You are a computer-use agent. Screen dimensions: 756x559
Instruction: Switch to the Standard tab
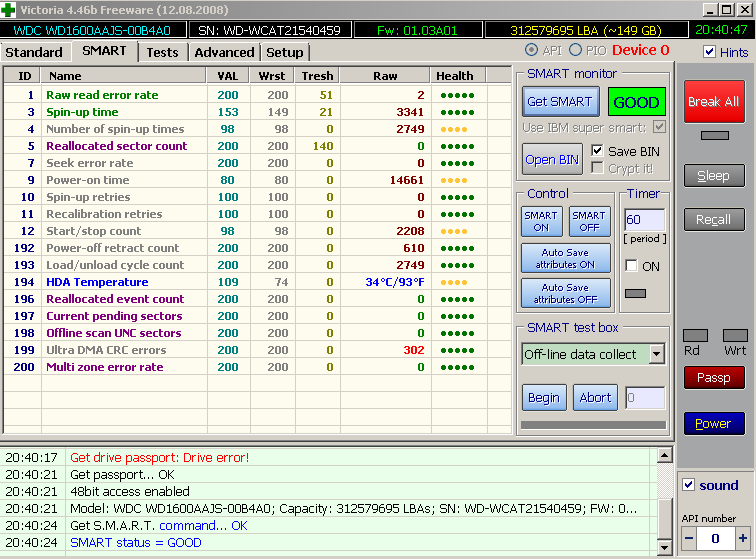click(34, 52)
